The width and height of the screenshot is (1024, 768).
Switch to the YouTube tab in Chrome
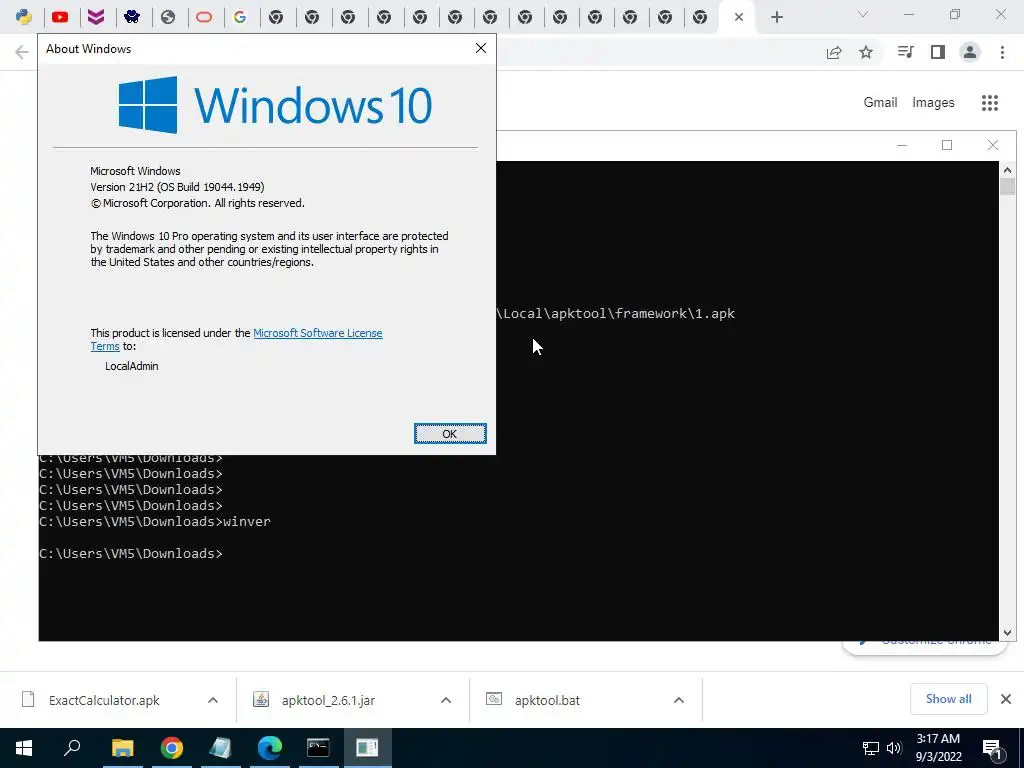[x=60, y=17]
